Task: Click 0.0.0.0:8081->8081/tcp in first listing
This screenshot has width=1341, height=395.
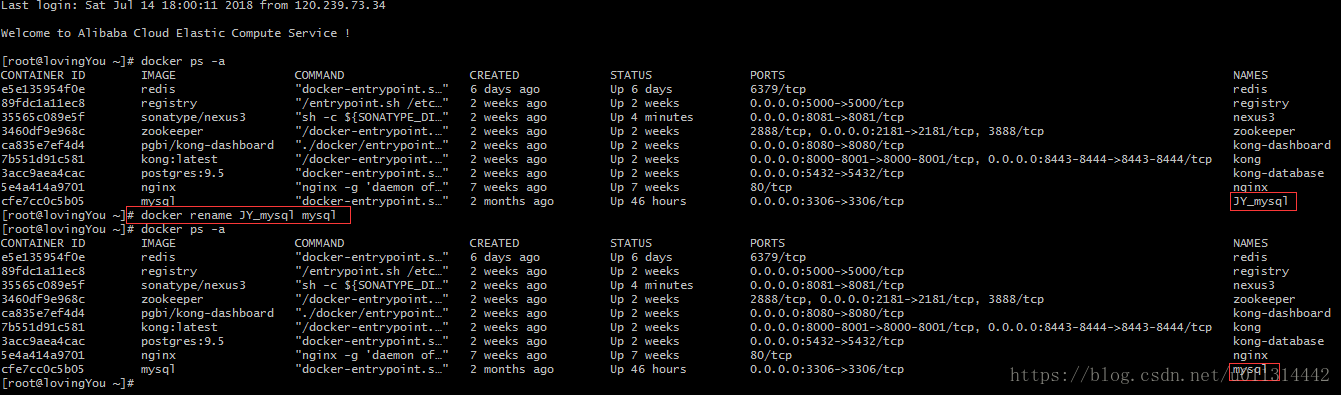Action: click(827, 118)
